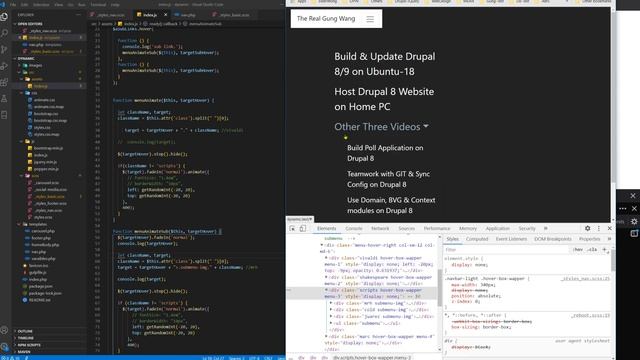Click The Real Gung Wang brand link
Viewport: 640px width, 360px height.
(x=326, y=19)
